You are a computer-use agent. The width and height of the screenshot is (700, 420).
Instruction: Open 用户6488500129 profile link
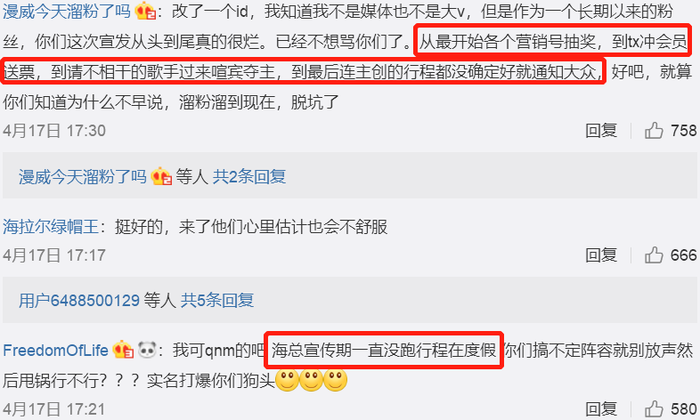[79, 300]
